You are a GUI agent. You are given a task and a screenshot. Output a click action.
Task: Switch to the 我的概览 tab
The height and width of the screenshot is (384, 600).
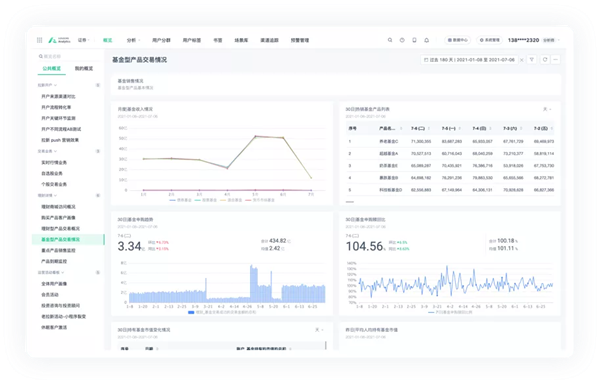point(84,68)
